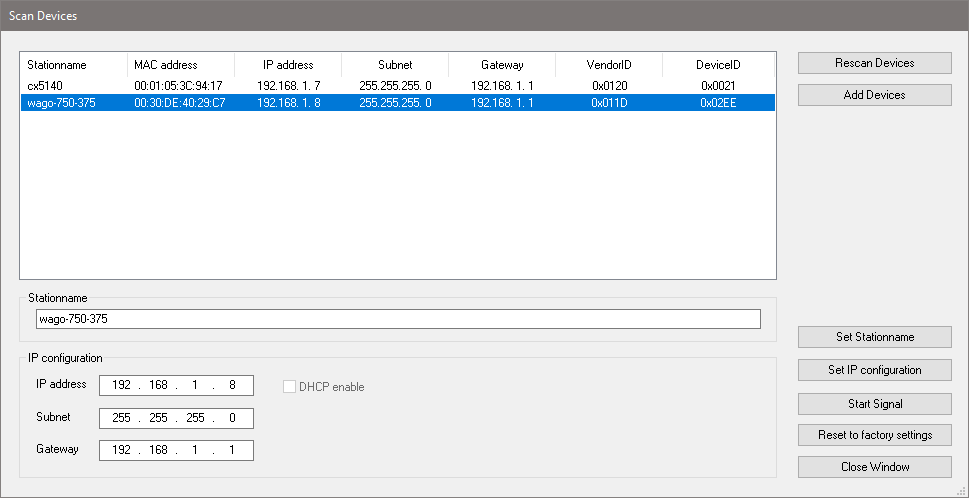Image resolution: width=969 pixels, height=498 pixels.
Task: Click the Gateway column header
Action: [x=502, y=65]
